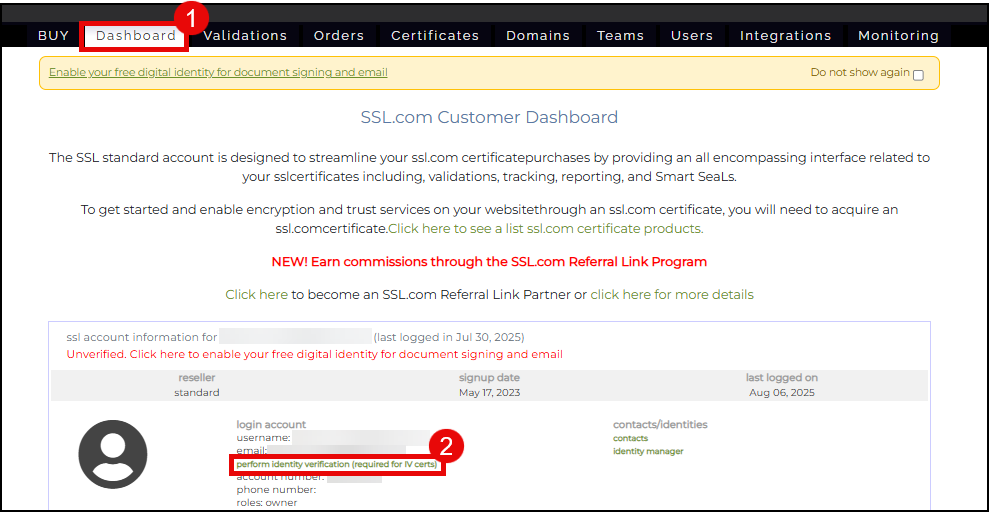
Task: Select the Certificates tab
Action: coord(435,36)
